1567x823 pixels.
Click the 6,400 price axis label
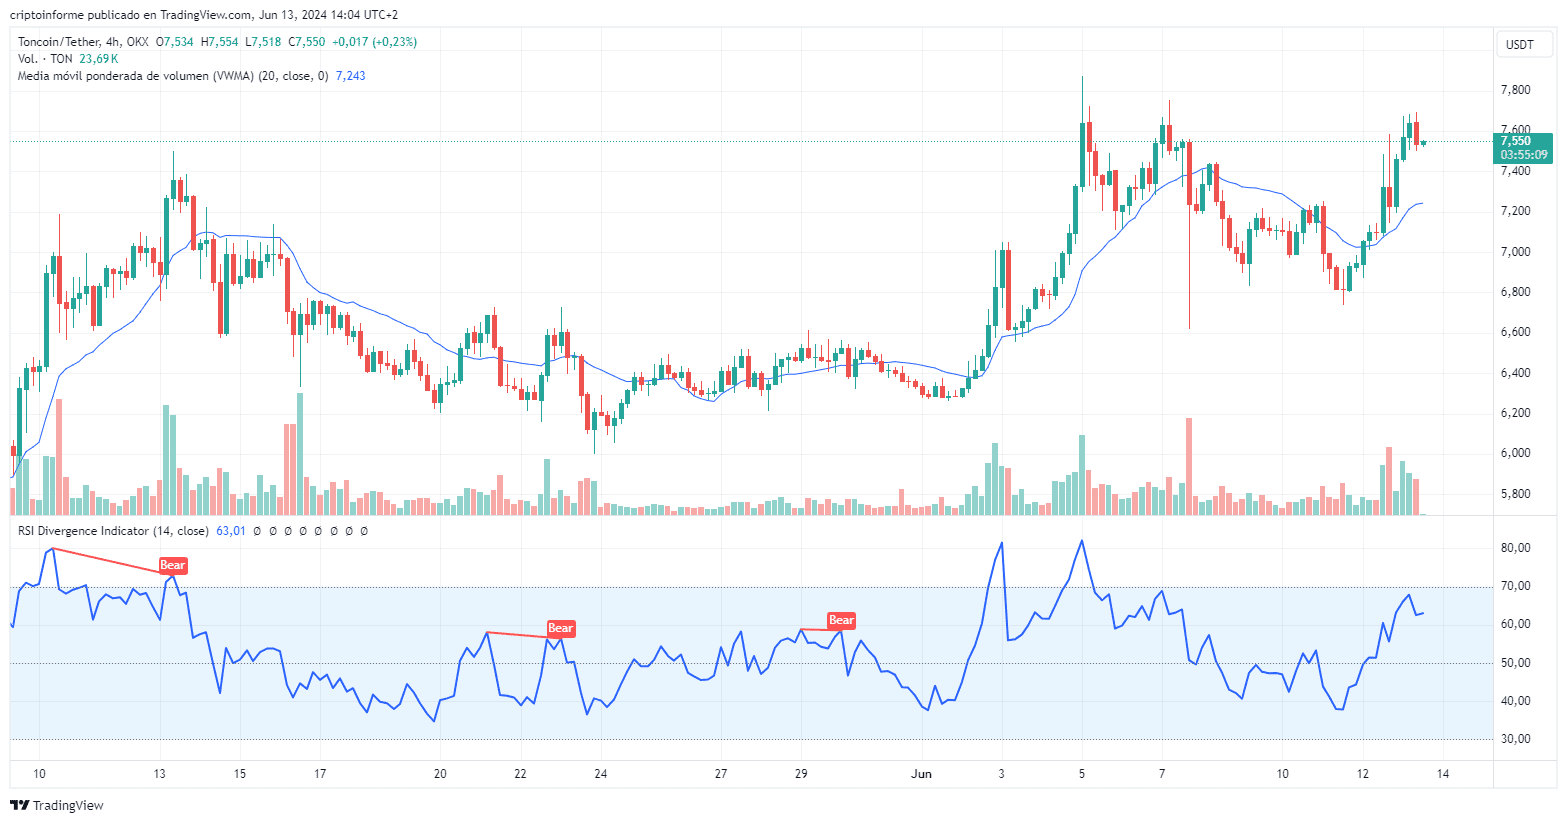1515,373
